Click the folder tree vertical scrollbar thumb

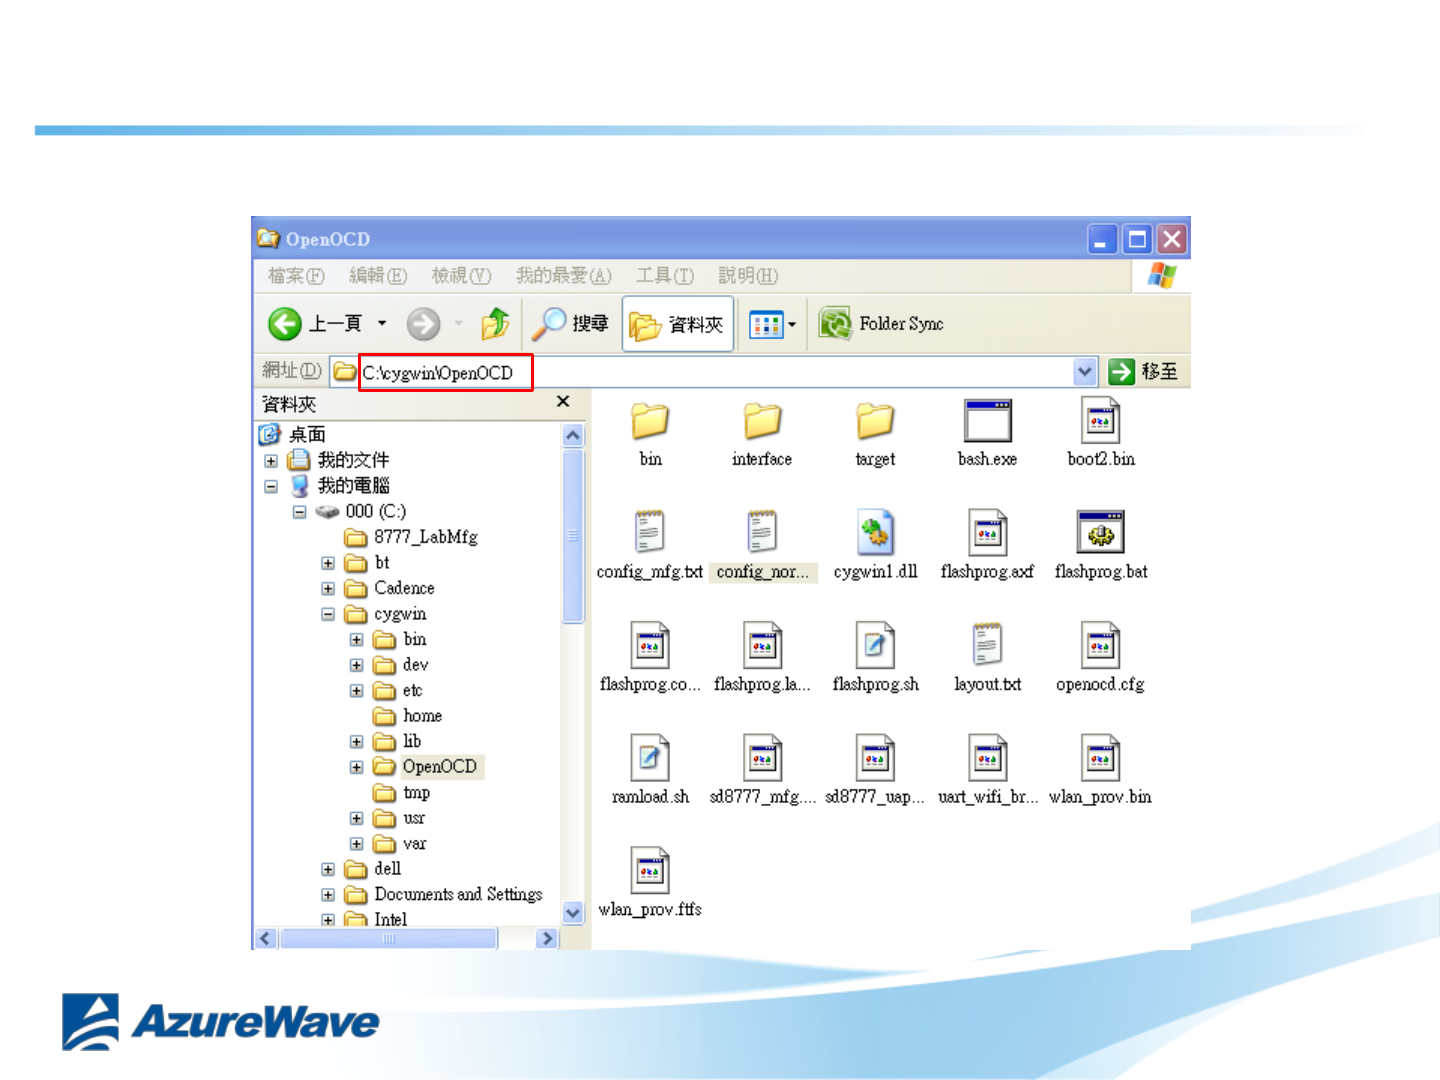[x=573, y=536]
